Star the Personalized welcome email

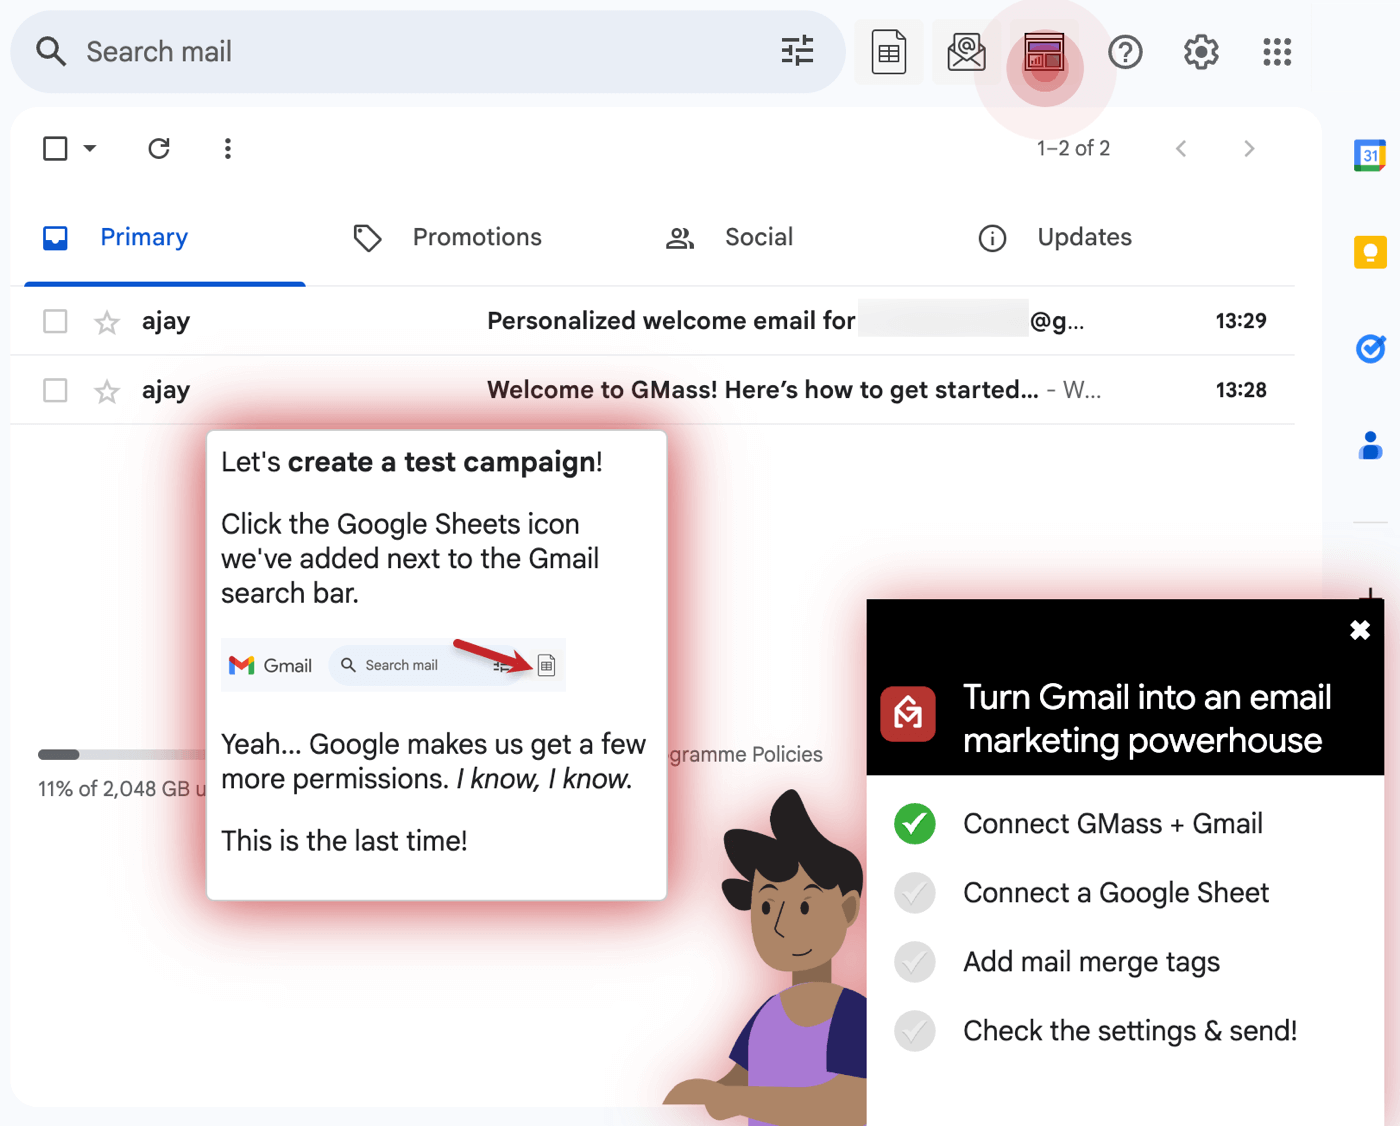click(x=107, y=322)
